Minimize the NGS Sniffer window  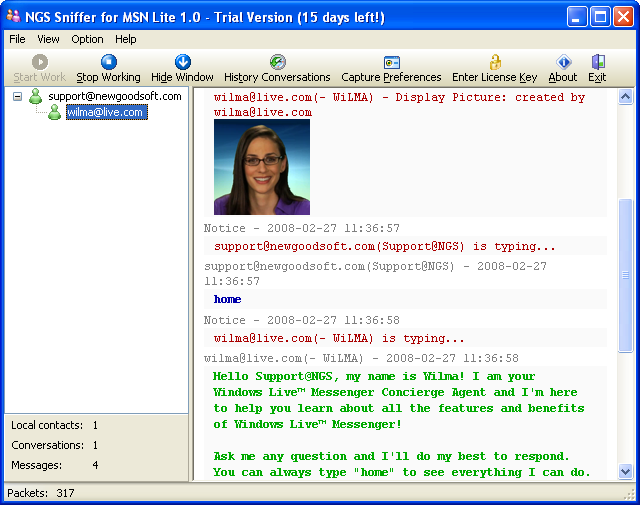click(577, 17)
